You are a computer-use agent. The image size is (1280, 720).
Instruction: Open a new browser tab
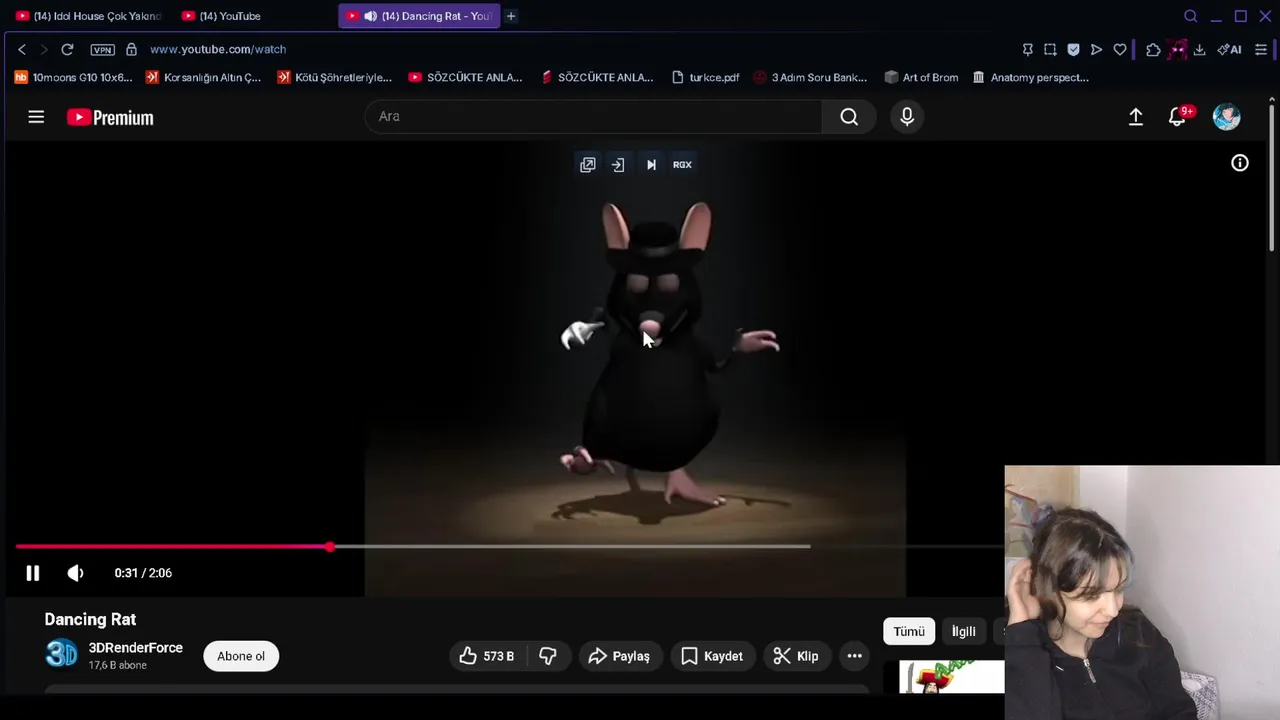coord(511,16)
